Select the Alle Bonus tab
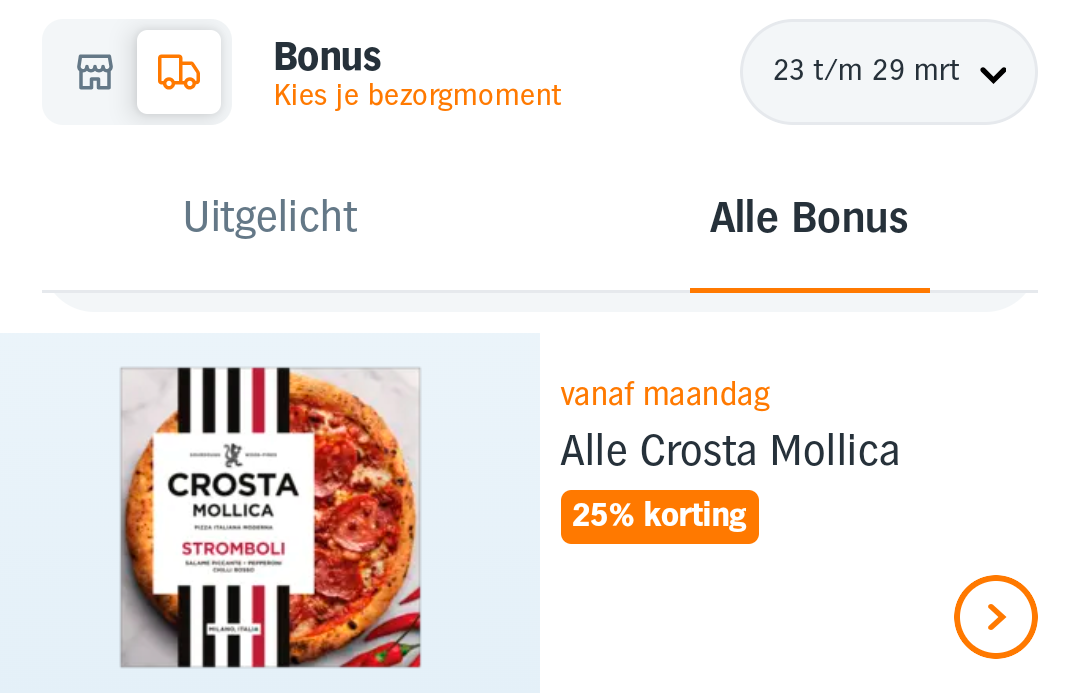This screenshot has width=1080, height=693. tap(809, 217)
